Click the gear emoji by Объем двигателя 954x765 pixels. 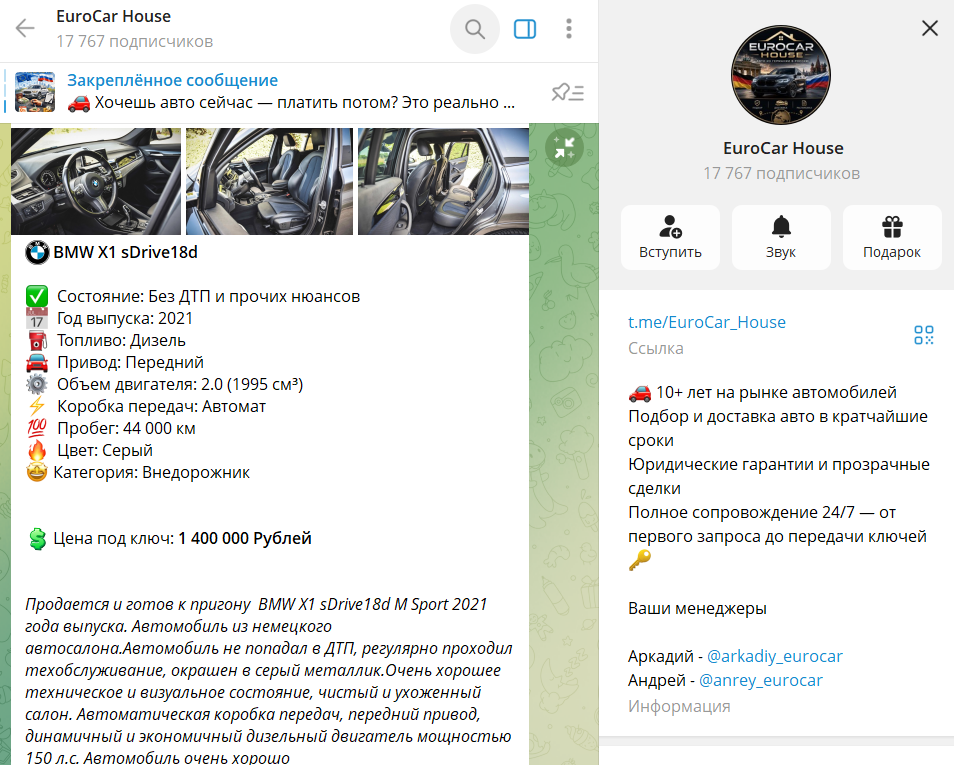[37, 385]
